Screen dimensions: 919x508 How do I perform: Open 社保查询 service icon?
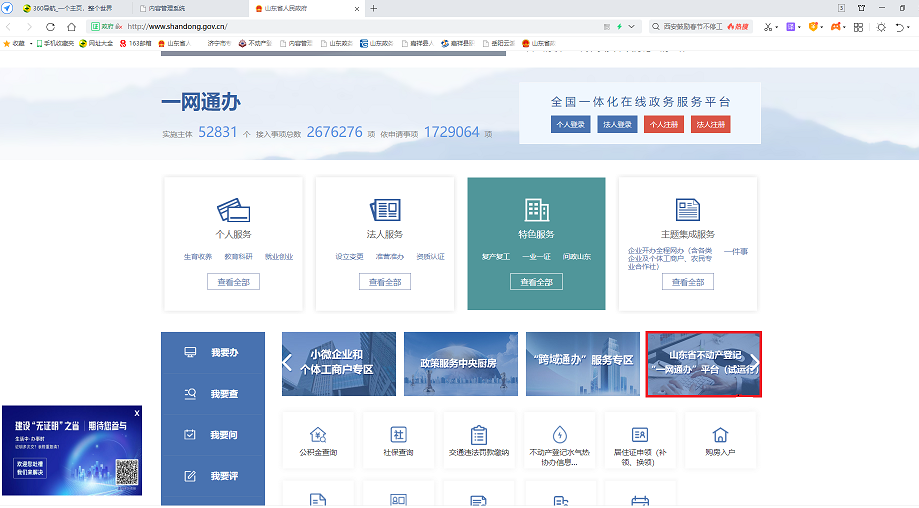coord(399,435)
